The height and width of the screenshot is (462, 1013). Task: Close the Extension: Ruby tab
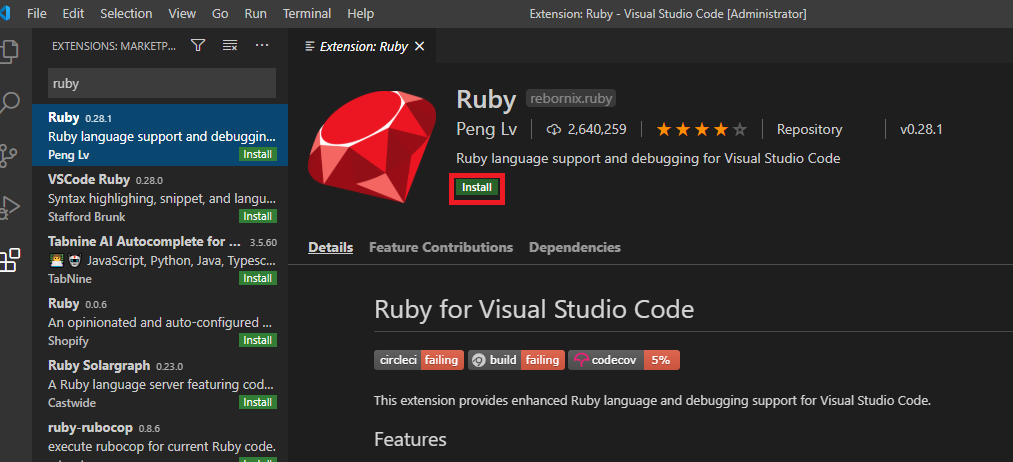pos(419,46)
